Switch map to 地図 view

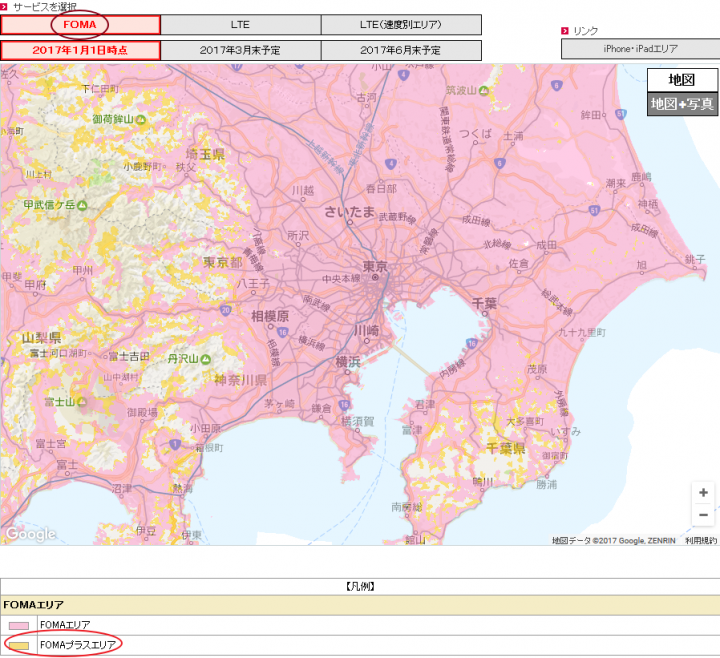[x=682, y=80]
